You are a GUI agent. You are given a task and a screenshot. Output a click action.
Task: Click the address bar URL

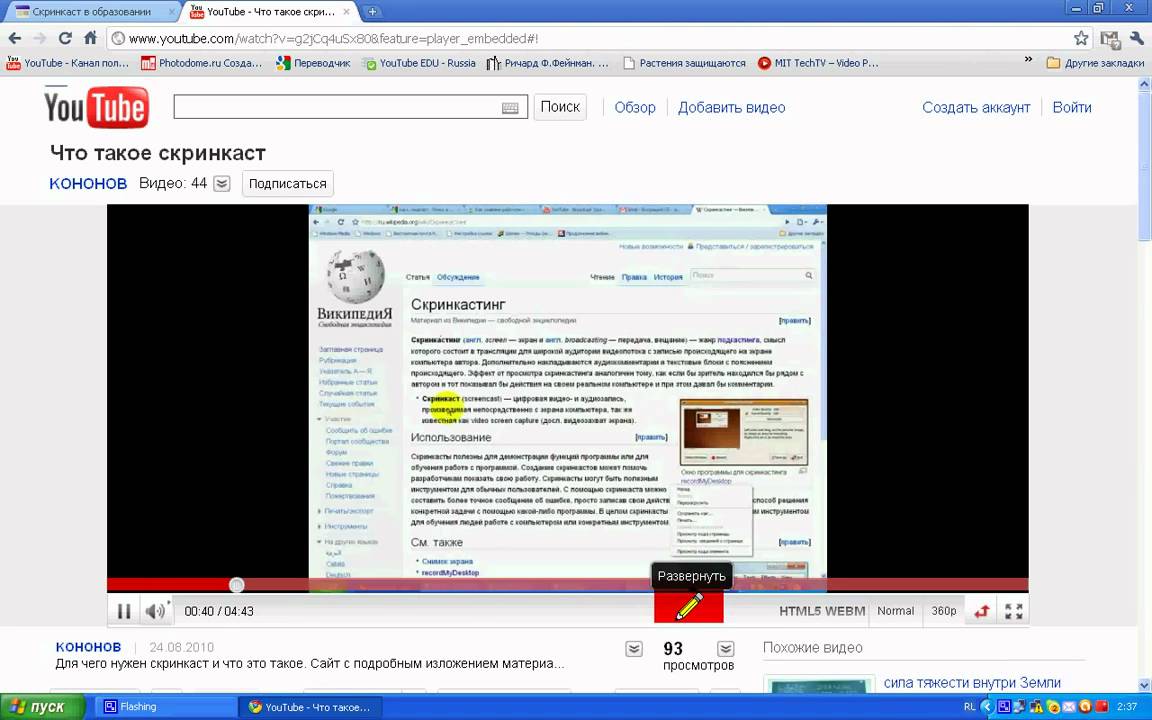(x=333, y=38)
